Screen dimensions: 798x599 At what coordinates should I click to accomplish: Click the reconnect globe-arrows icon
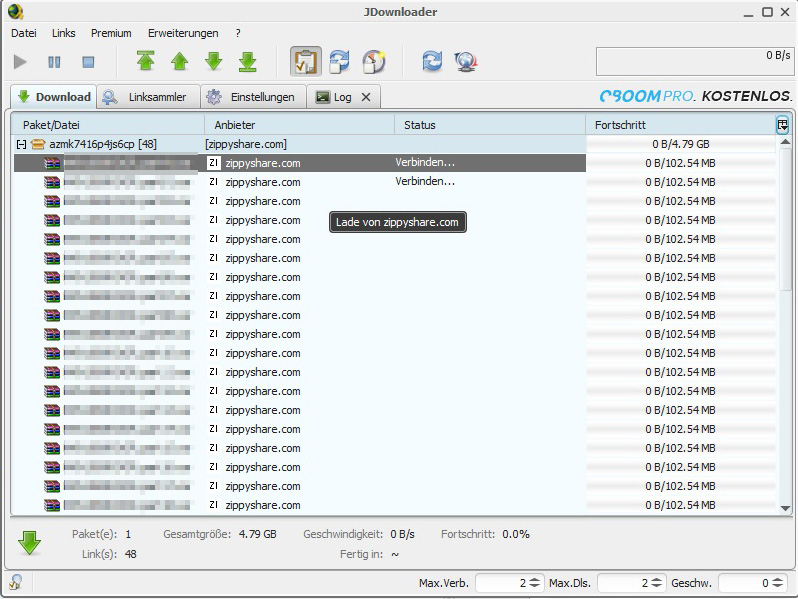coord(432,62)
